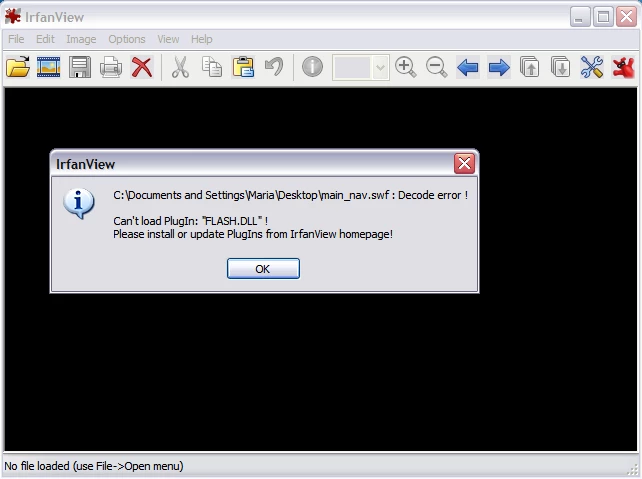Click the Copy toolbar icon
The image size is (642, 479).
tap(212, 67)
